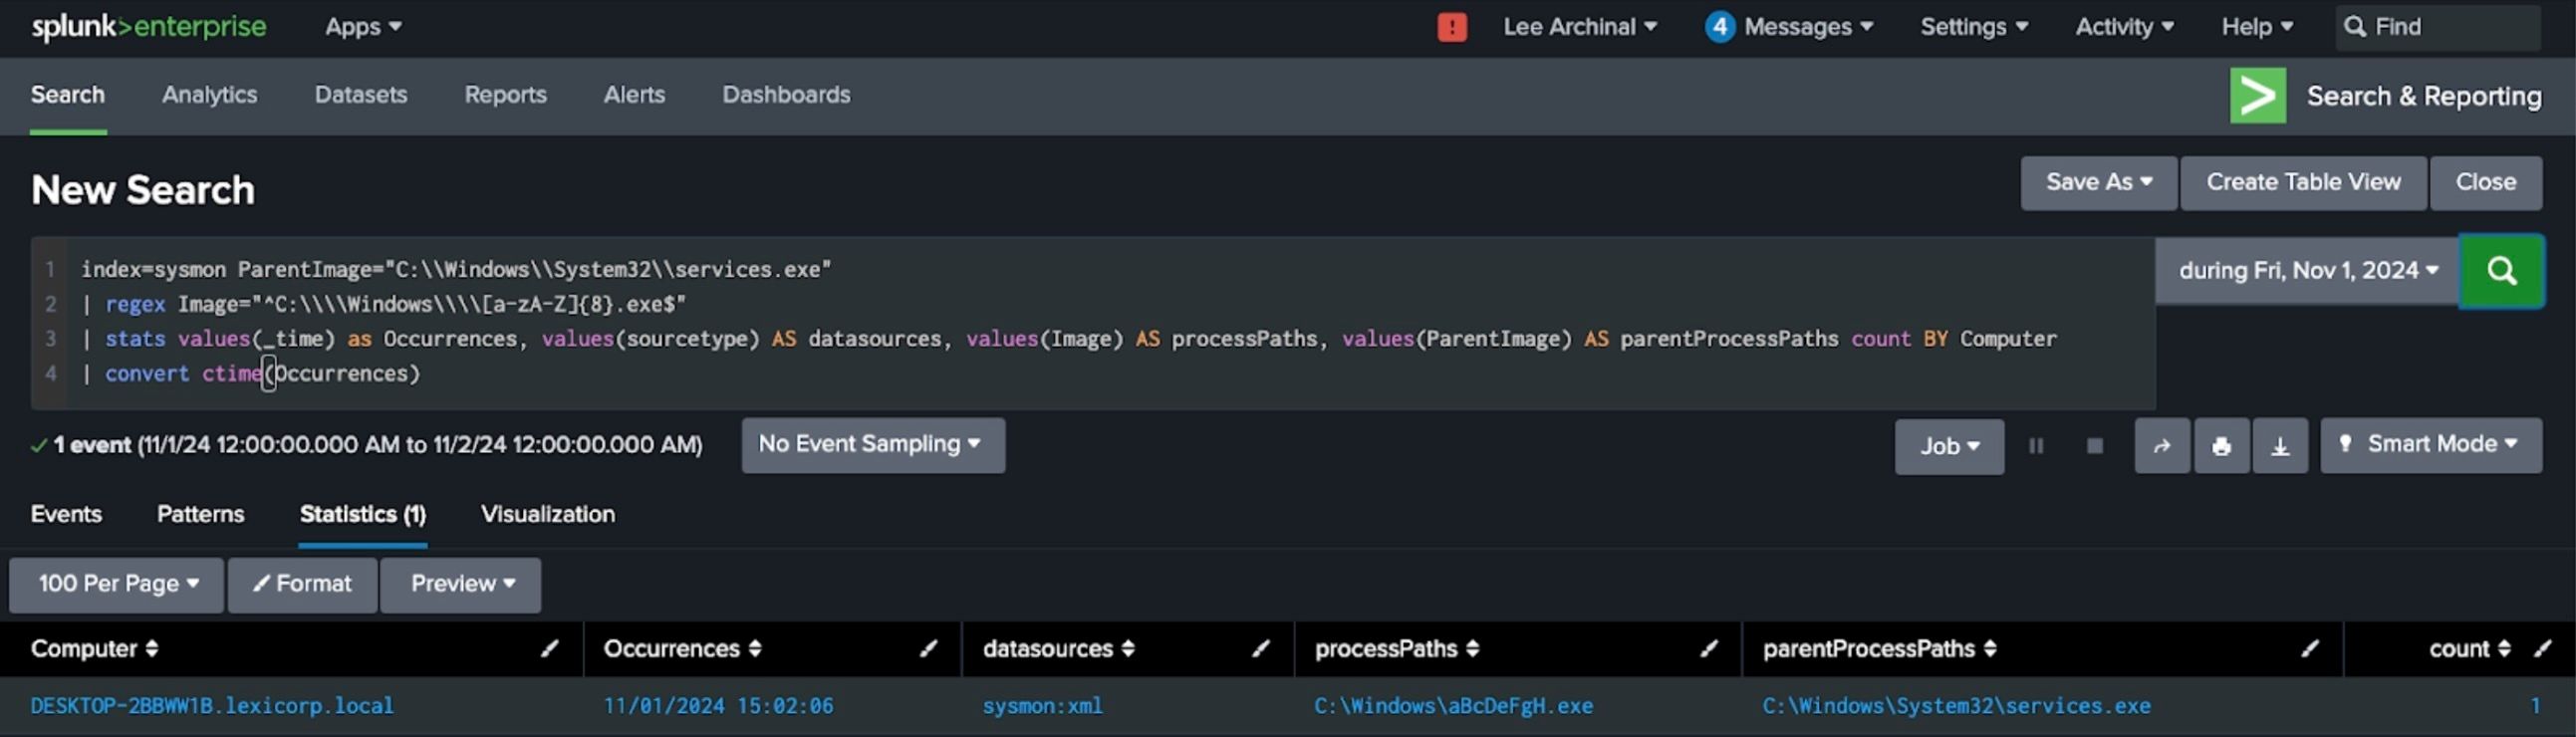Screen dimensions: 2576x737
Task: Open the Job dropdown
Action: tap(1949, 446)
